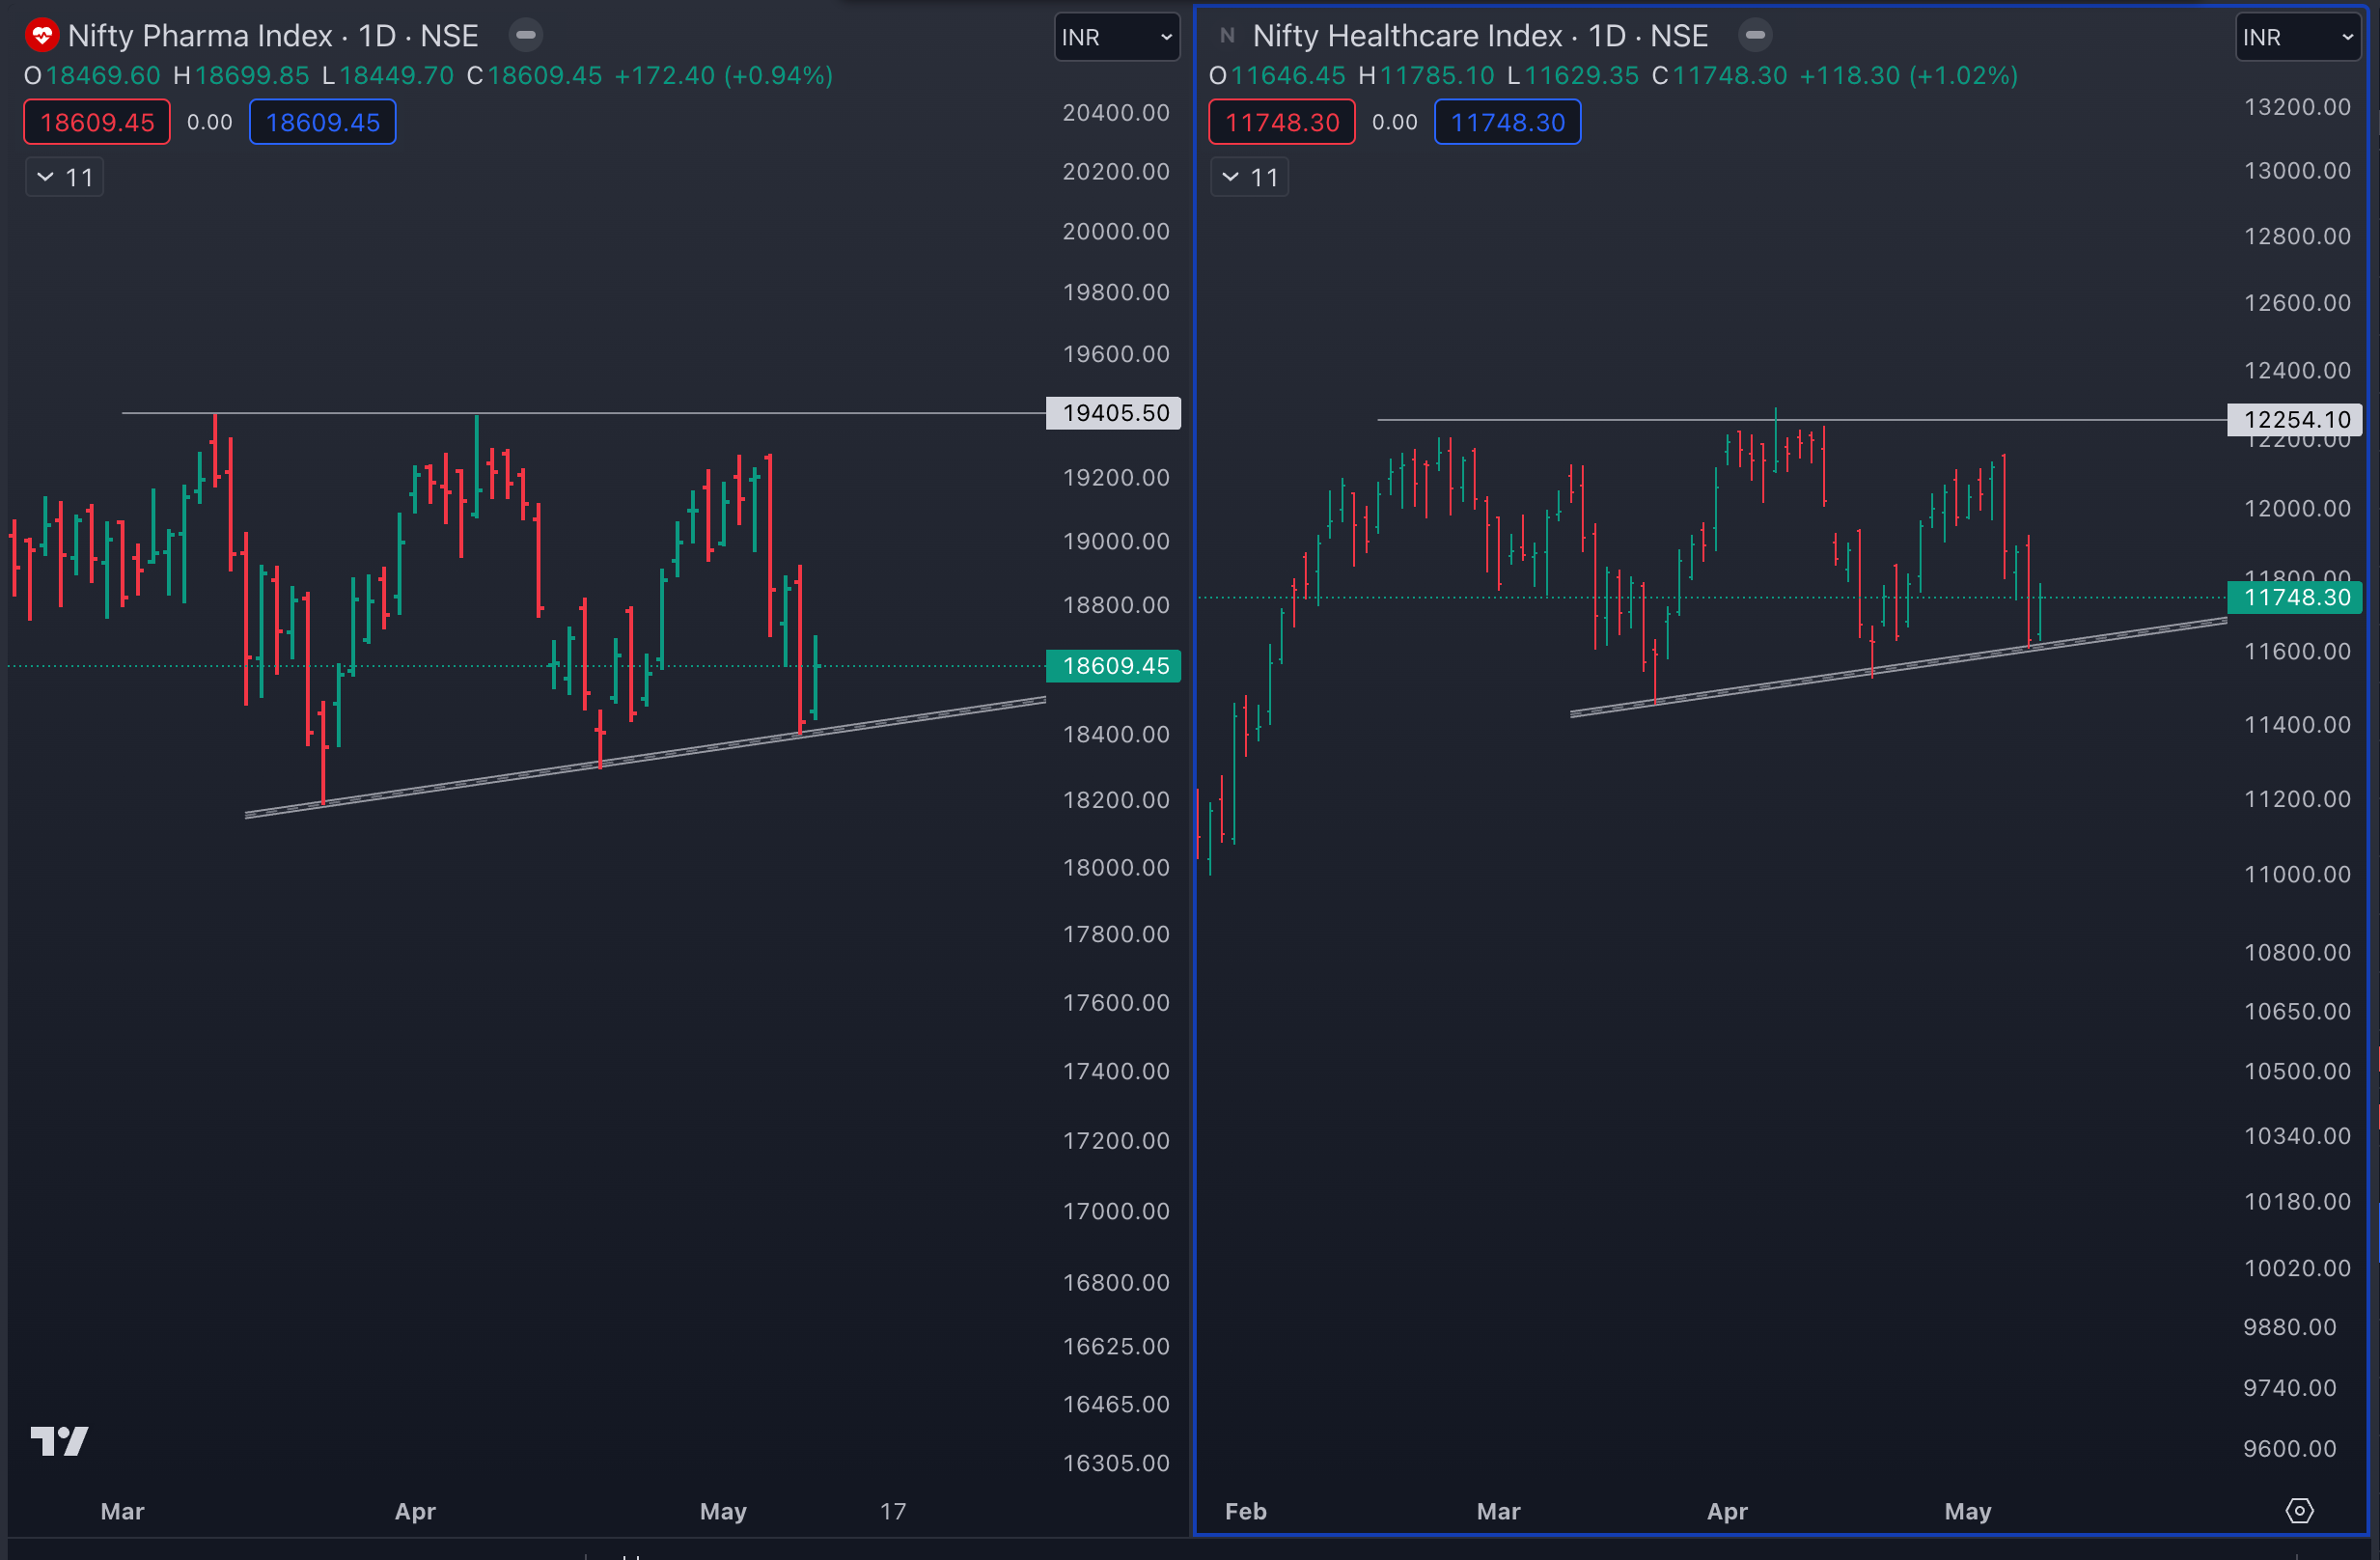
Task: Click the market status dot beside Pharma title
Action: 526,35
